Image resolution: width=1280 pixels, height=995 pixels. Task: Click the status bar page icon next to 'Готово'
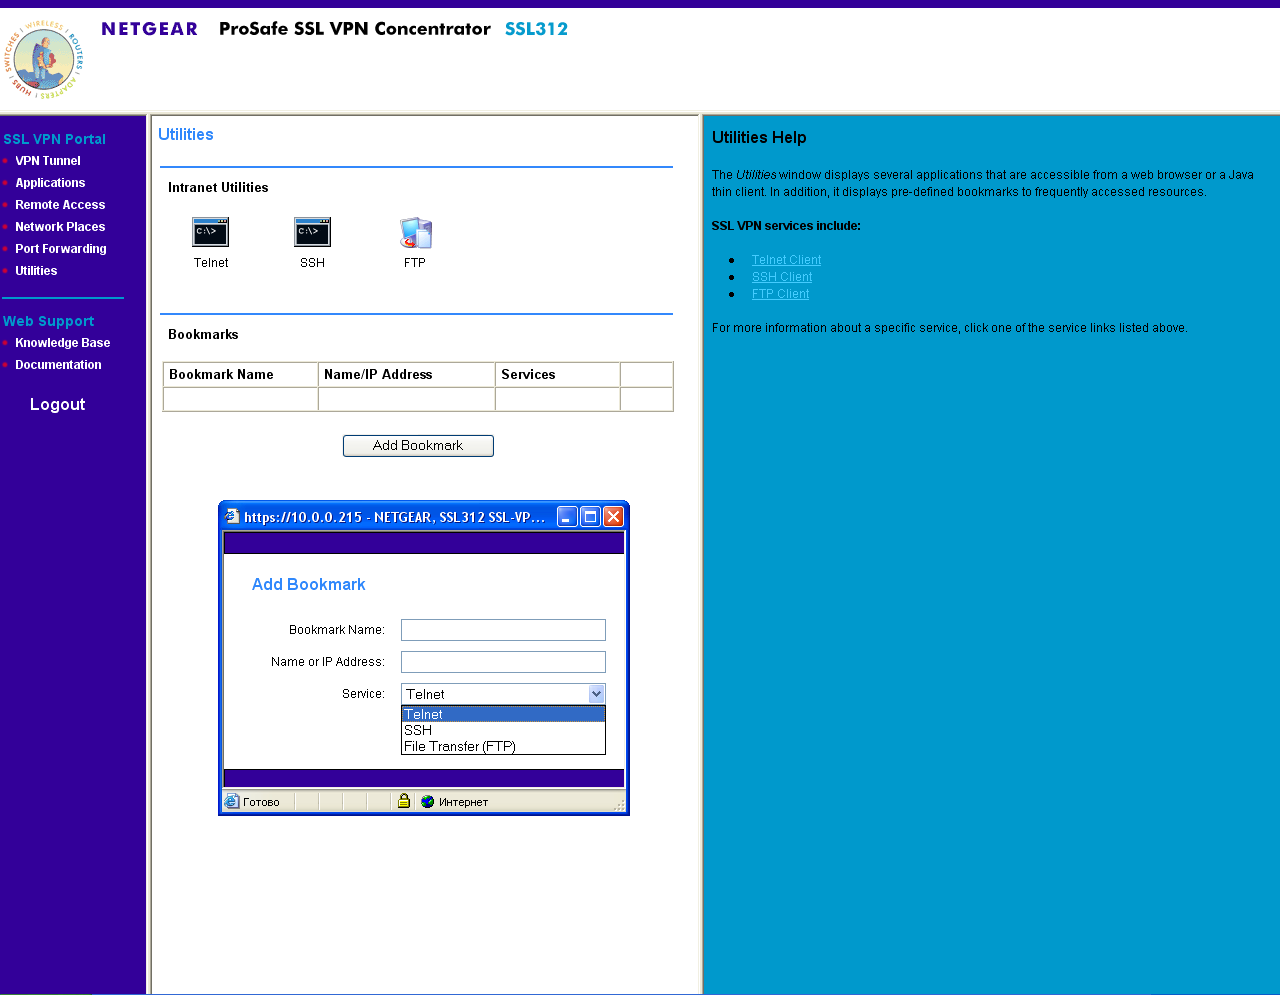tap(232, 801)
